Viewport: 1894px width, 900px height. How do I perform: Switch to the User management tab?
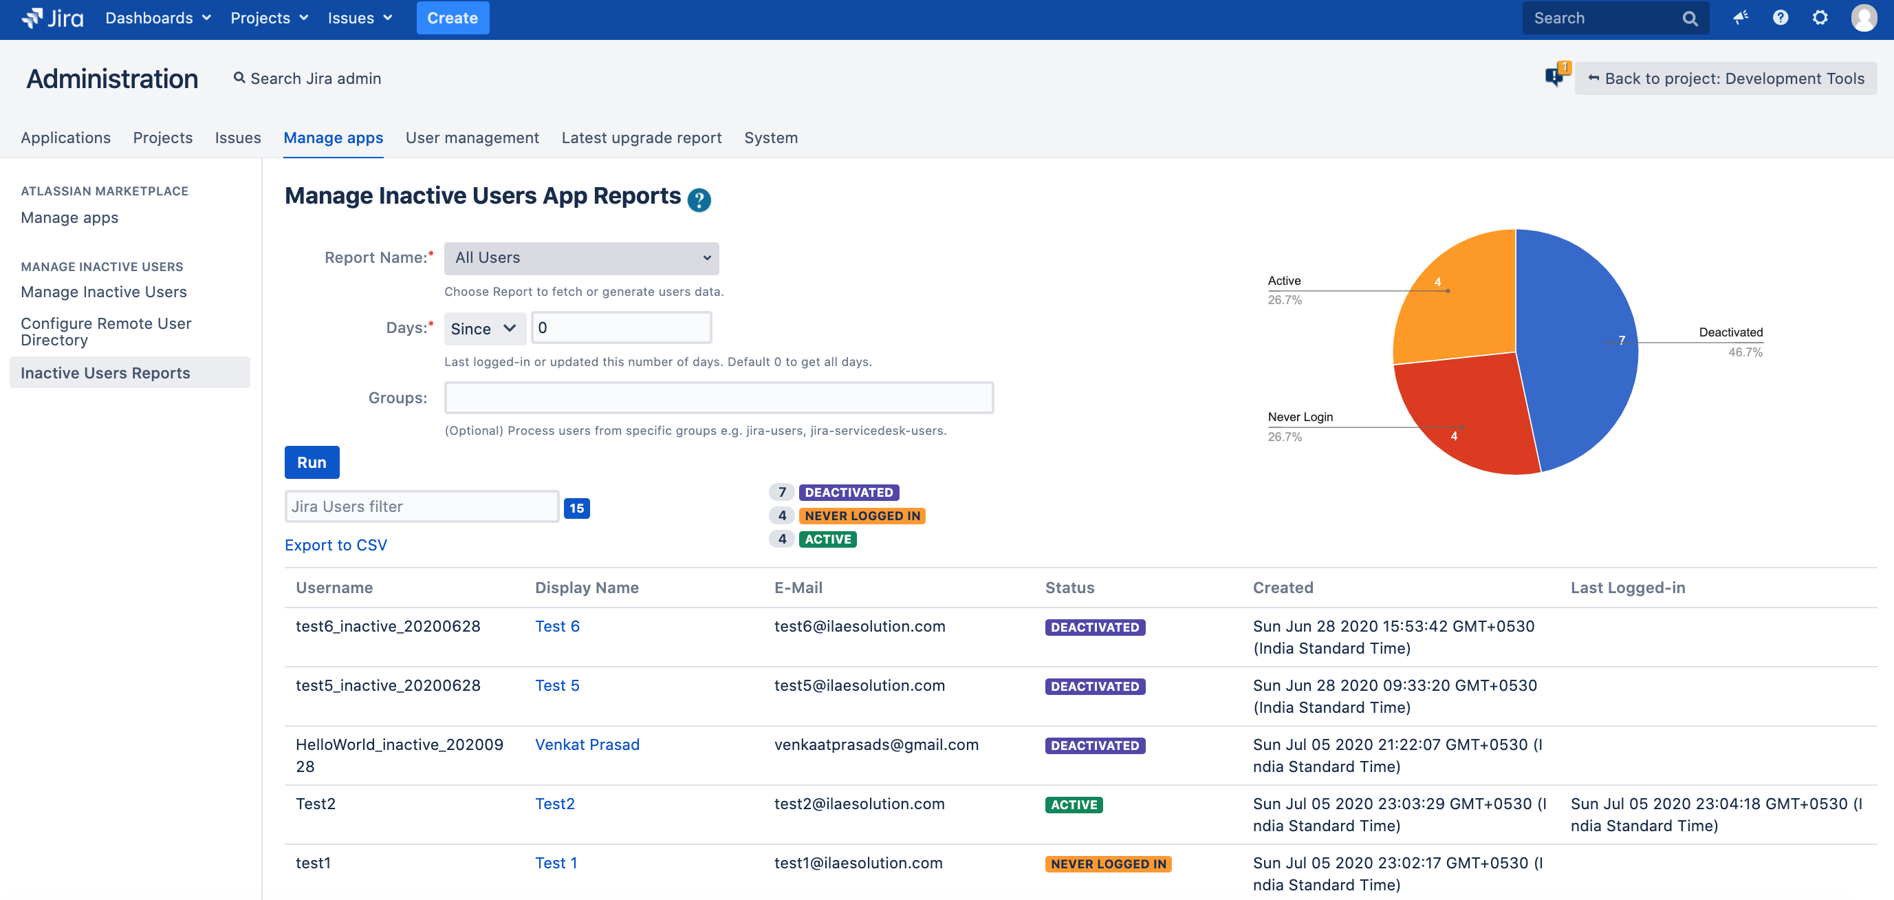pos(472,137)
